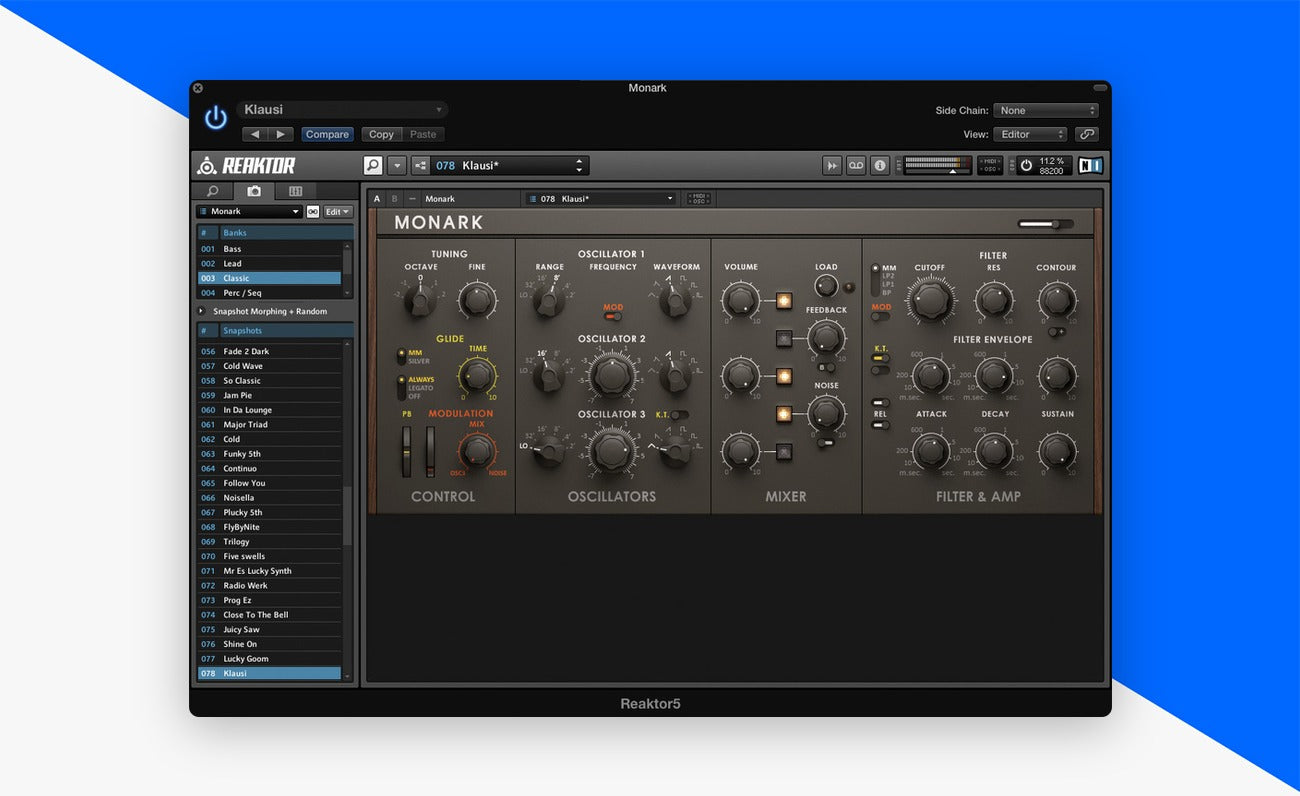Image resolution: width=1300 pixels, height=796 pixels.
Task: Select the Radio Werk snapshot
Action: click(269, 586)
